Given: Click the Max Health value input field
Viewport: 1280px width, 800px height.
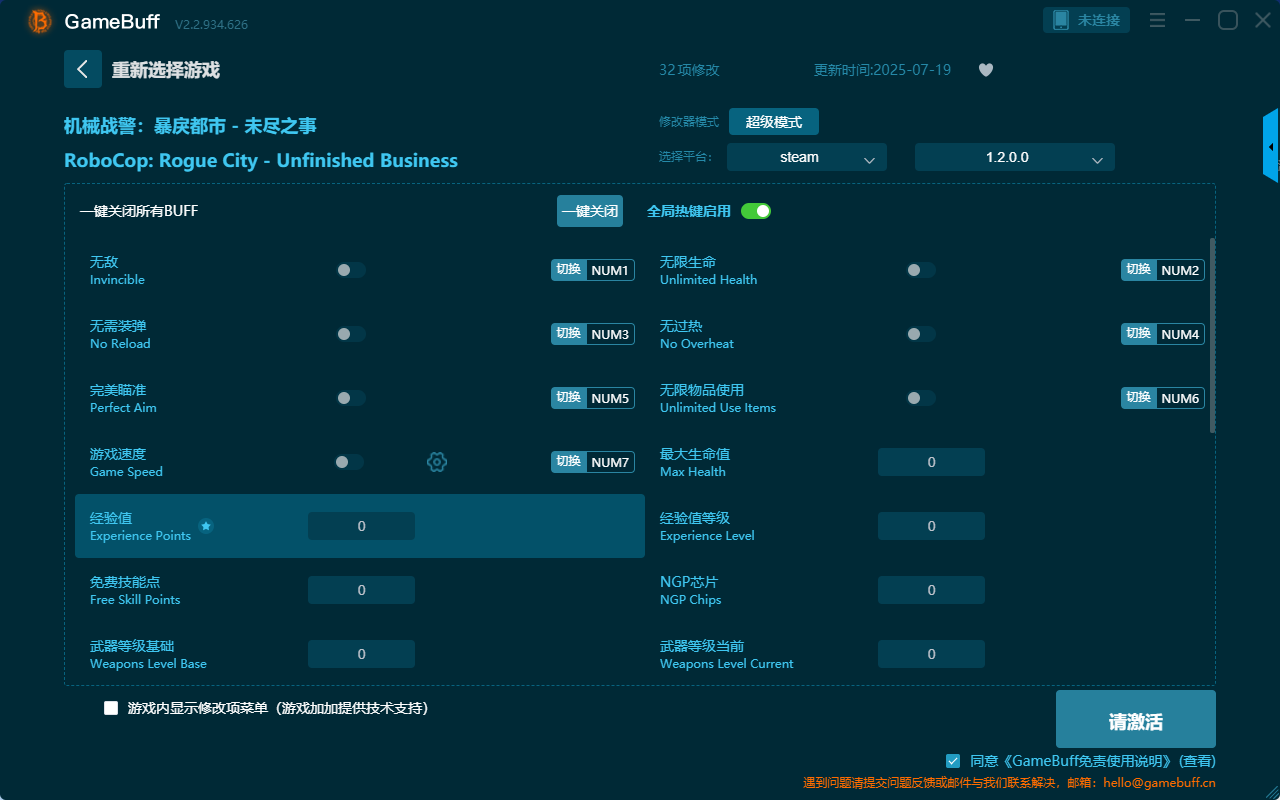Looking at the screenshot, I should pos(931,461).
